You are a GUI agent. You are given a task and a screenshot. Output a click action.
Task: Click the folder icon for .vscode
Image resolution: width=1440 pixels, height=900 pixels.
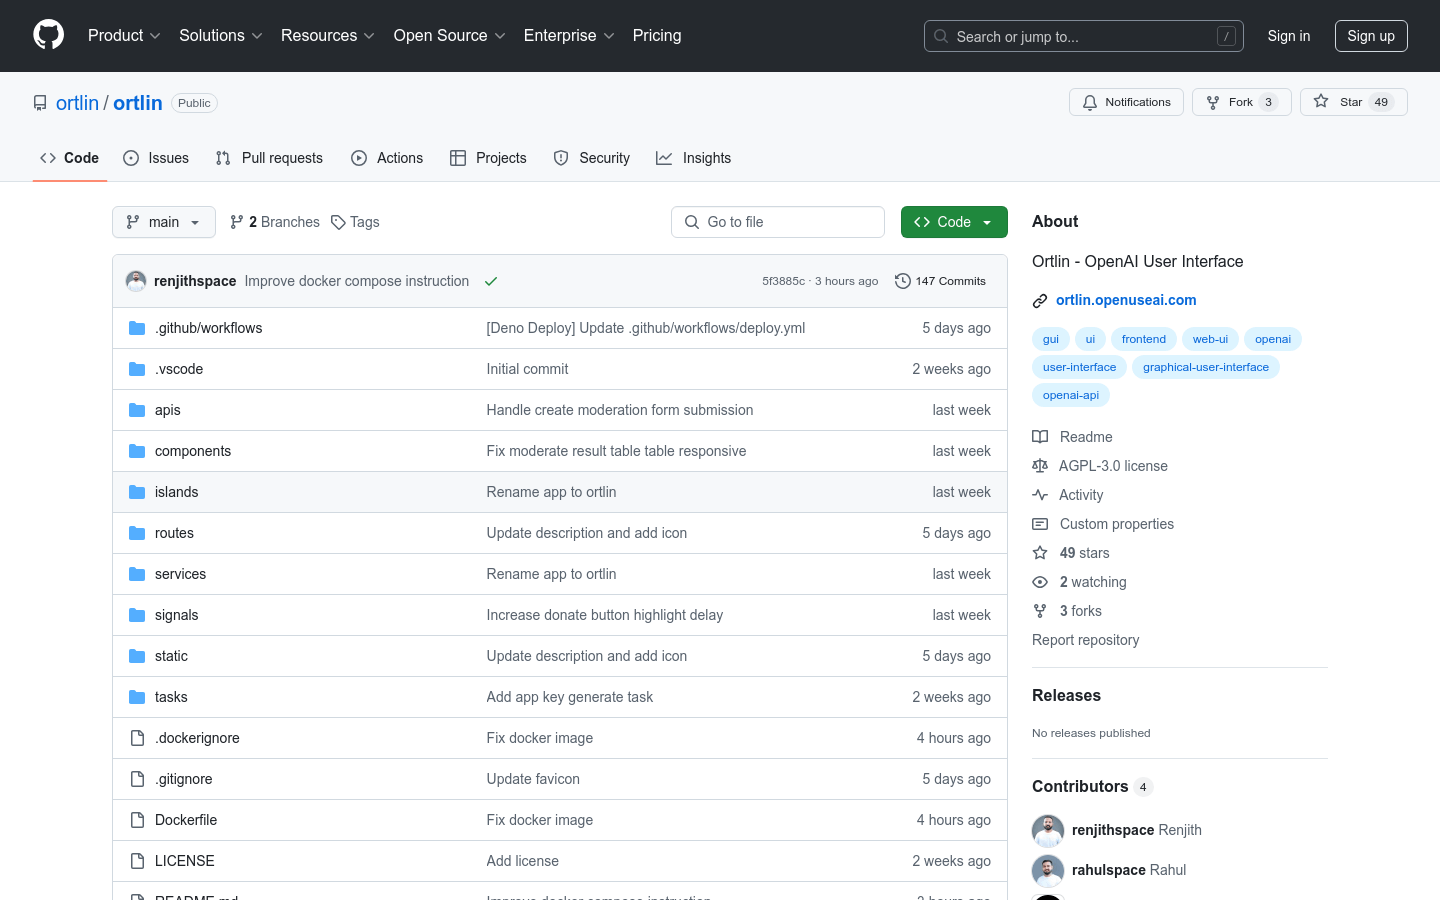pyautogui.click(x=137, y=369)
